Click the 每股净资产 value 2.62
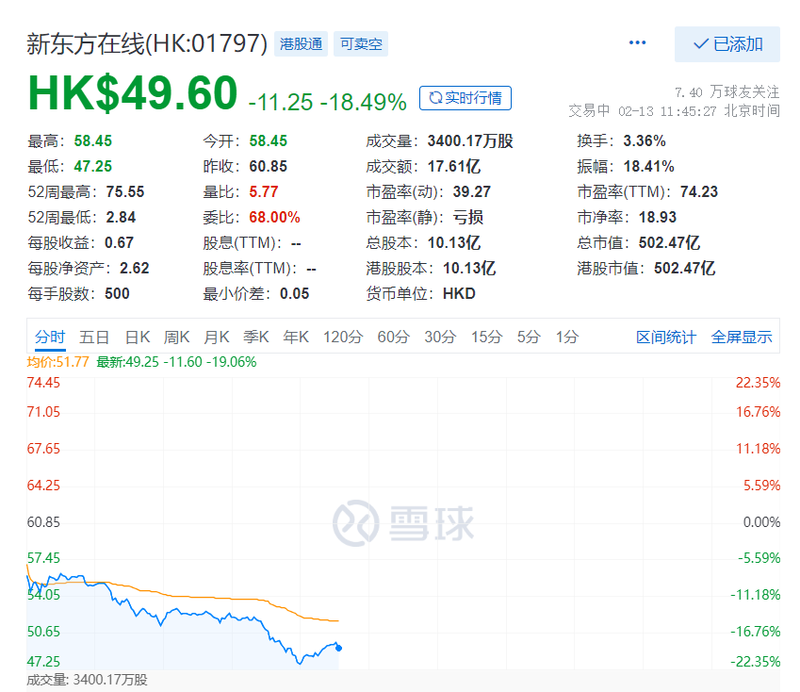 point(134,268)
